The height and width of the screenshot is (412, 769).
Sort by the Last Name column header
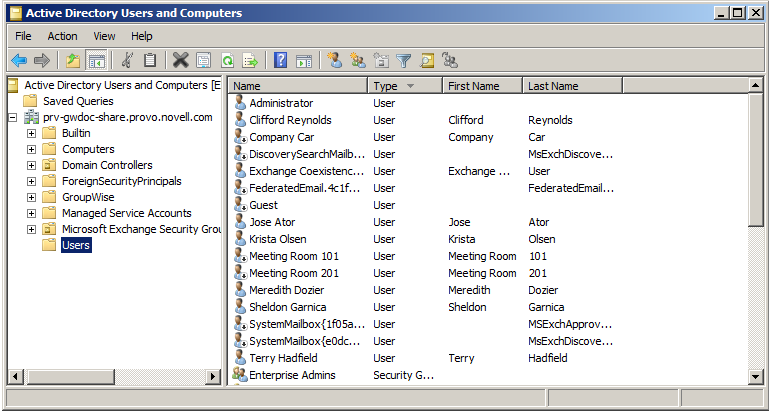click(x=572, y=86)
